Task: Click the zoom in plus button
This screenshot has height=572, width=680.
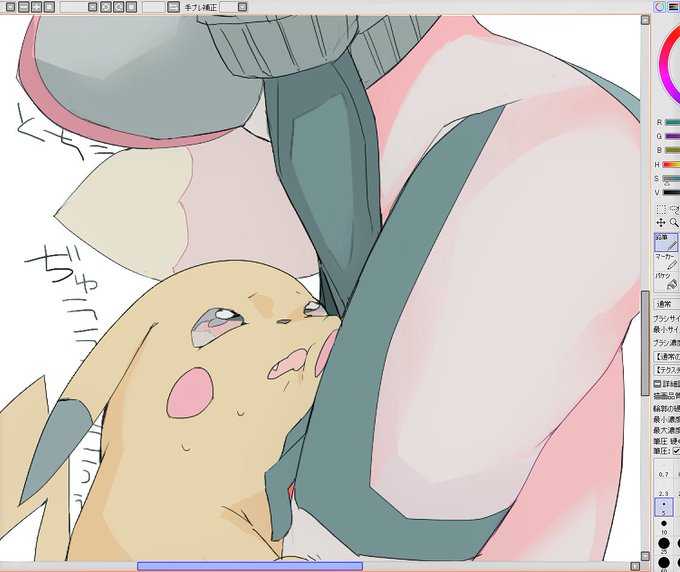Action: pyautogui.click(x=36, y=7)
